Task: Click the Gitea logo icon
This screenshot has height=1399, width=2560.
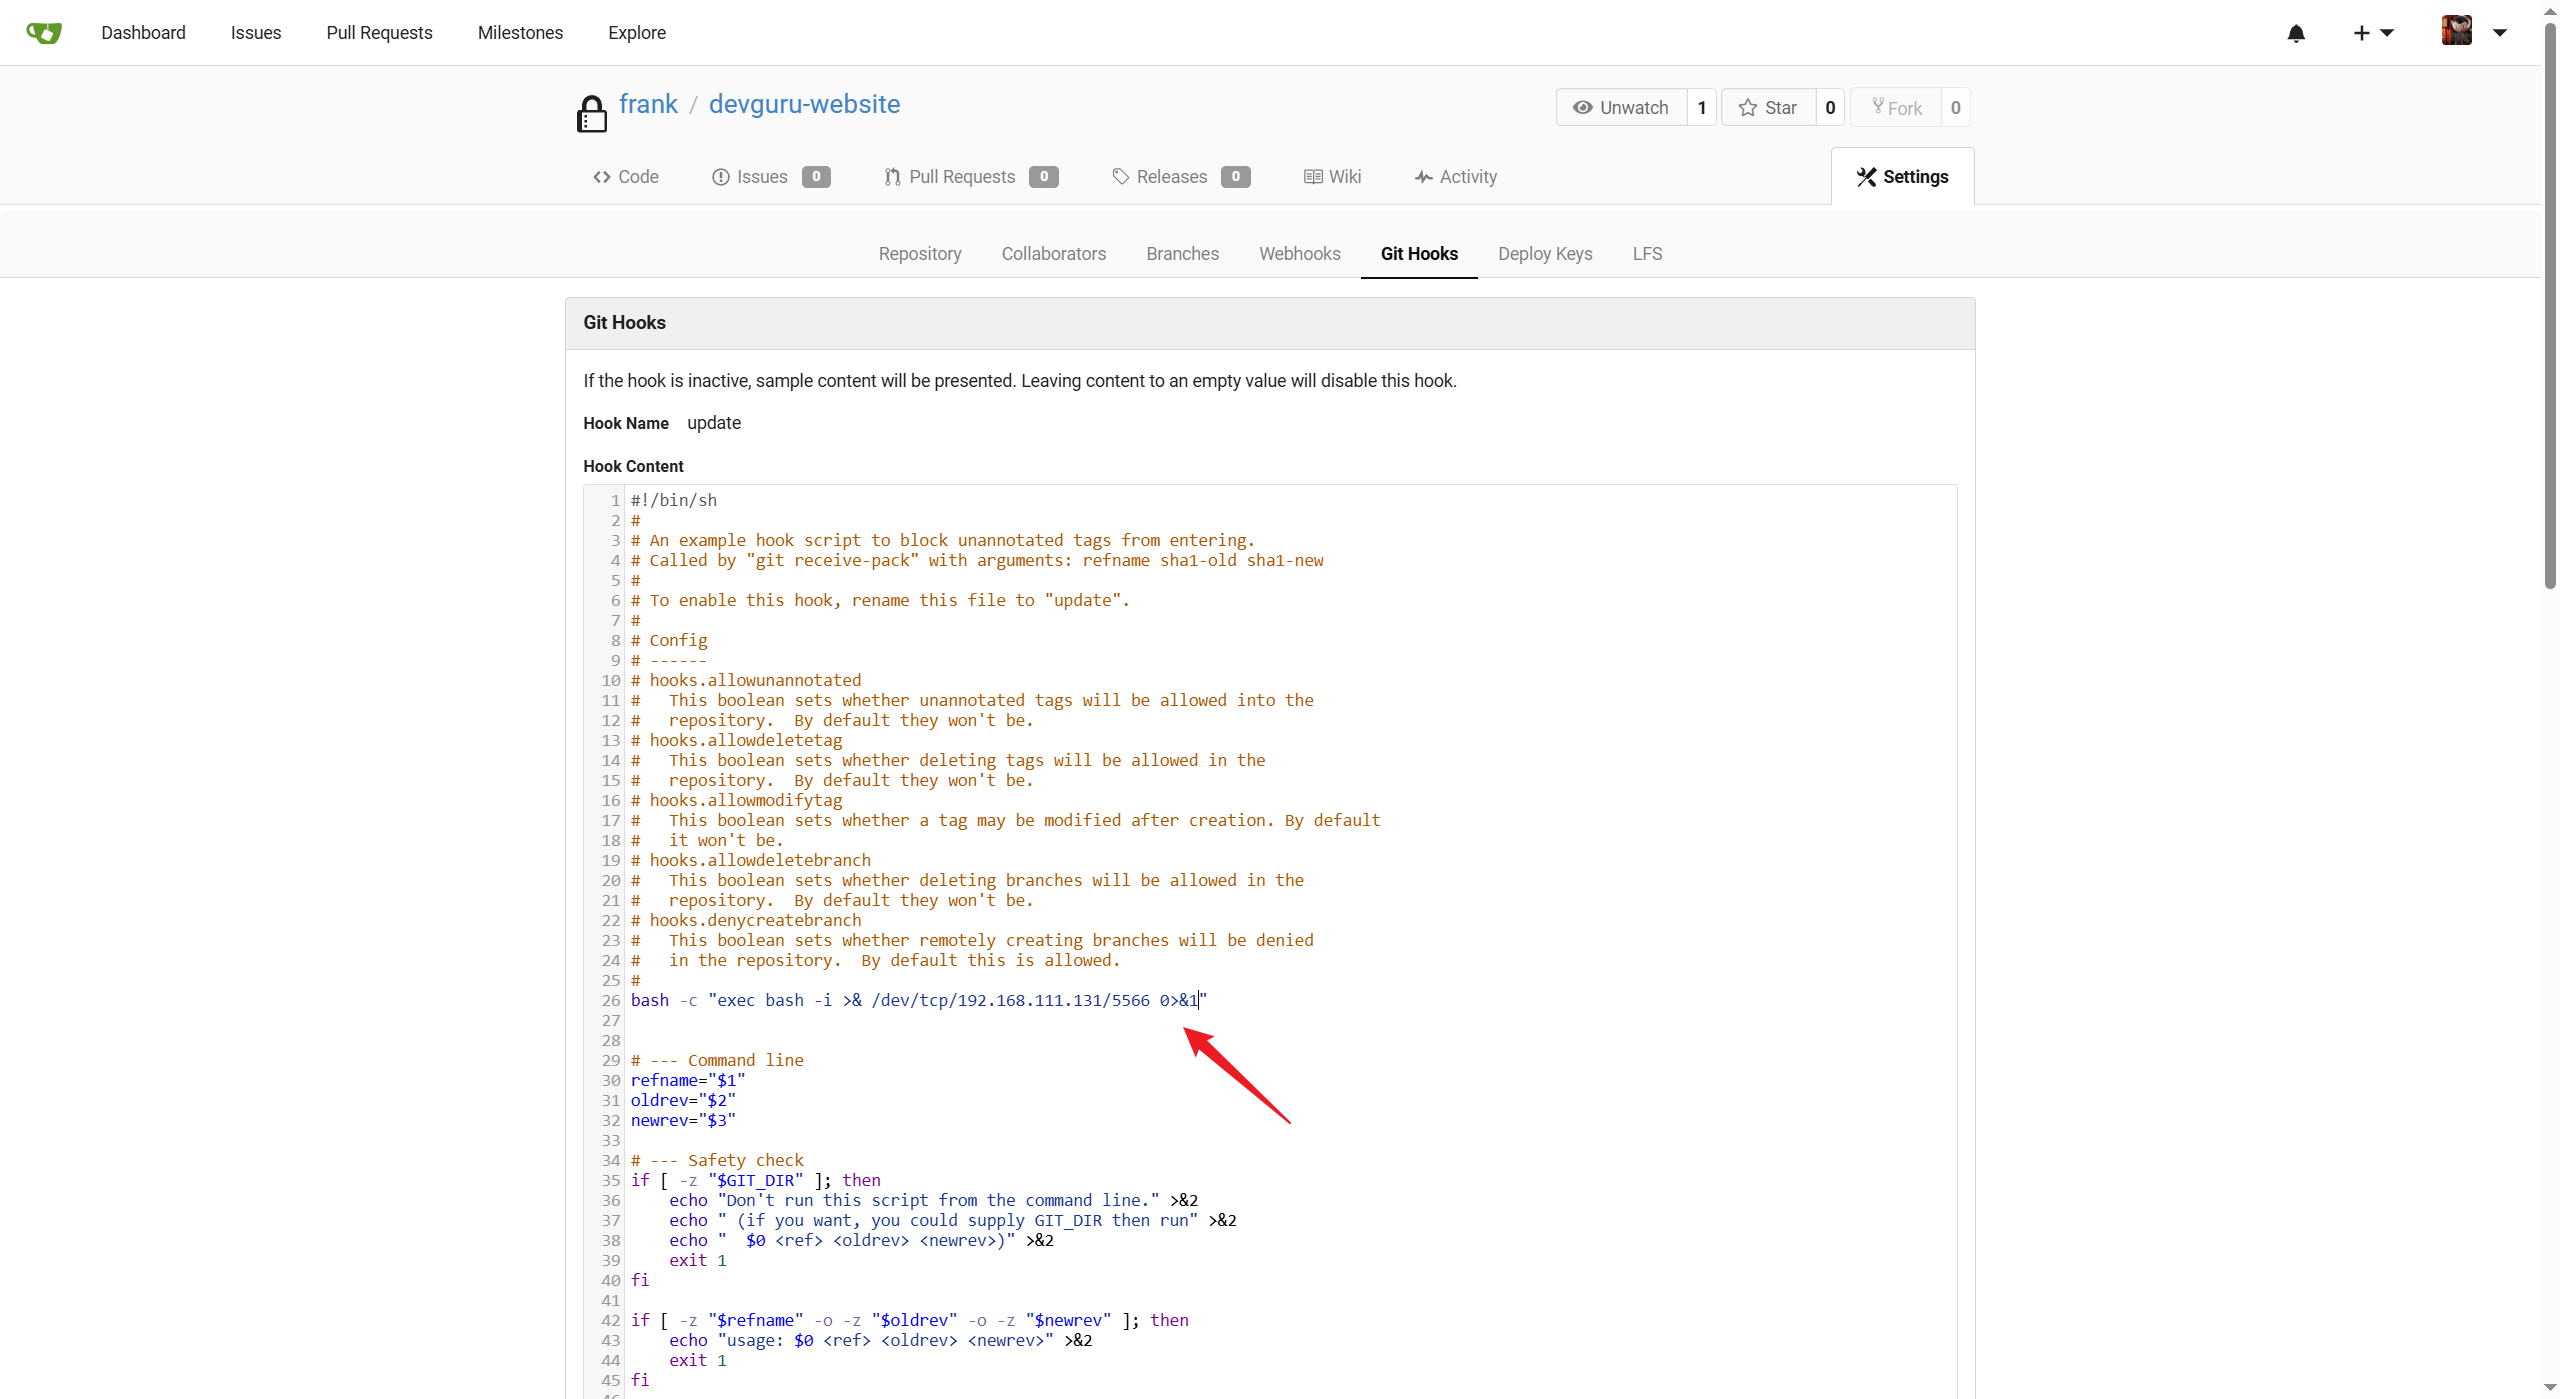Action: click(x=44, y=32)
